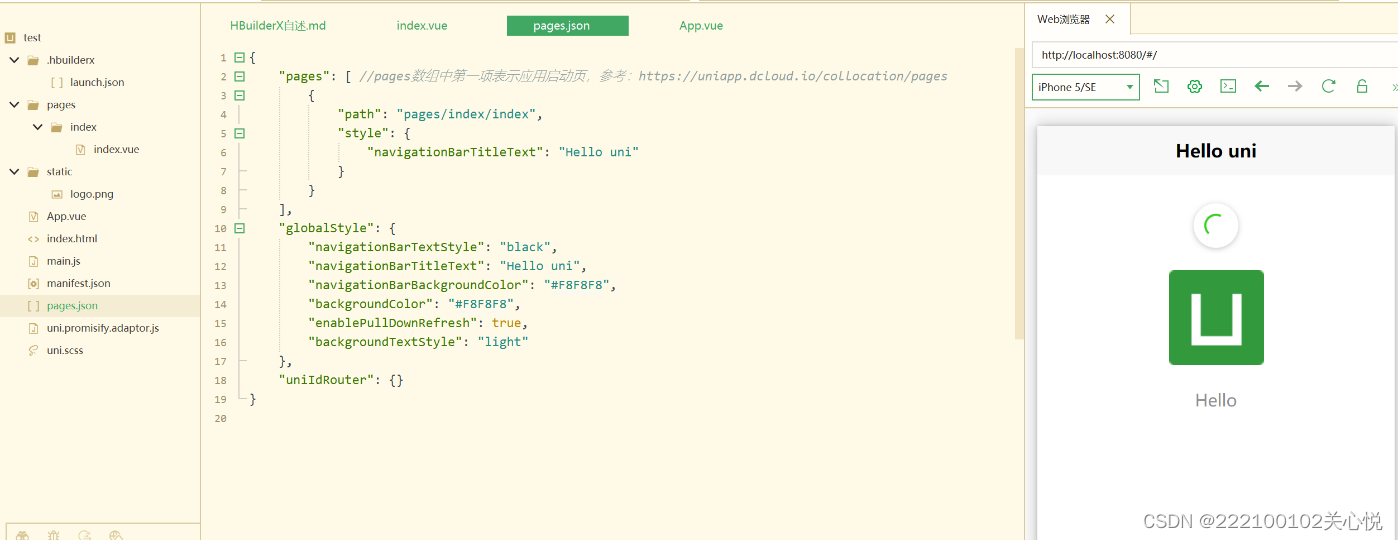Click the Hello uni title in preview

pos(1216,151)
